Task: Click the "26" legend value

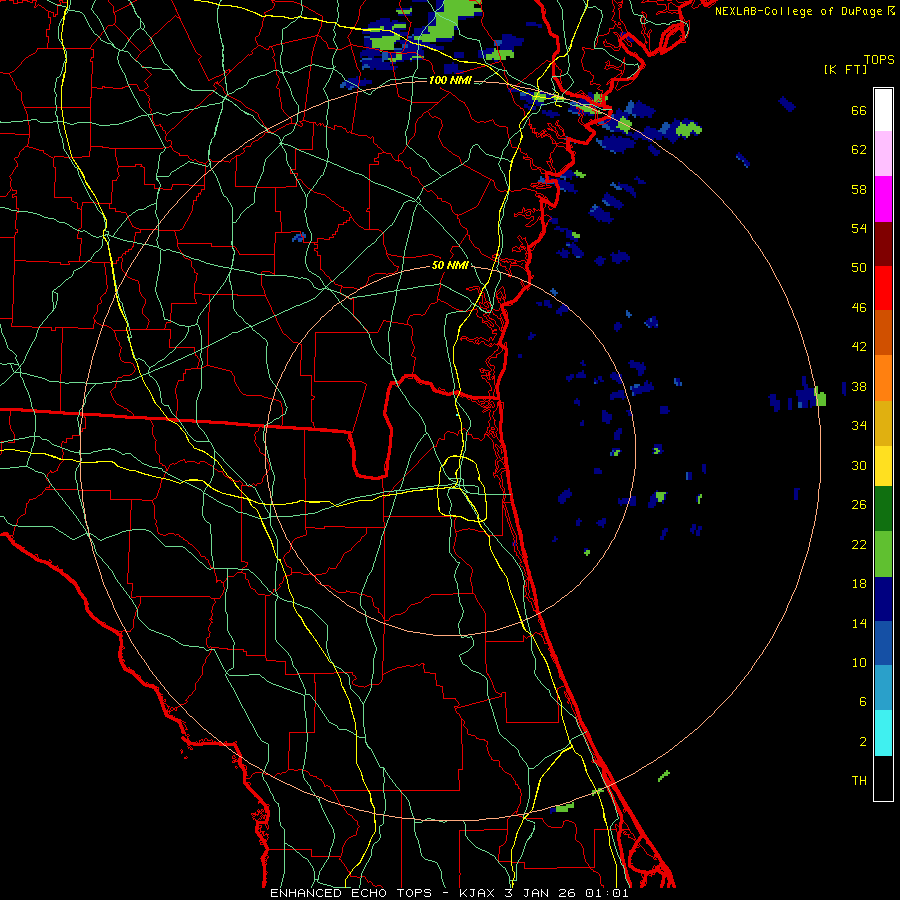Action: (859, 505)
